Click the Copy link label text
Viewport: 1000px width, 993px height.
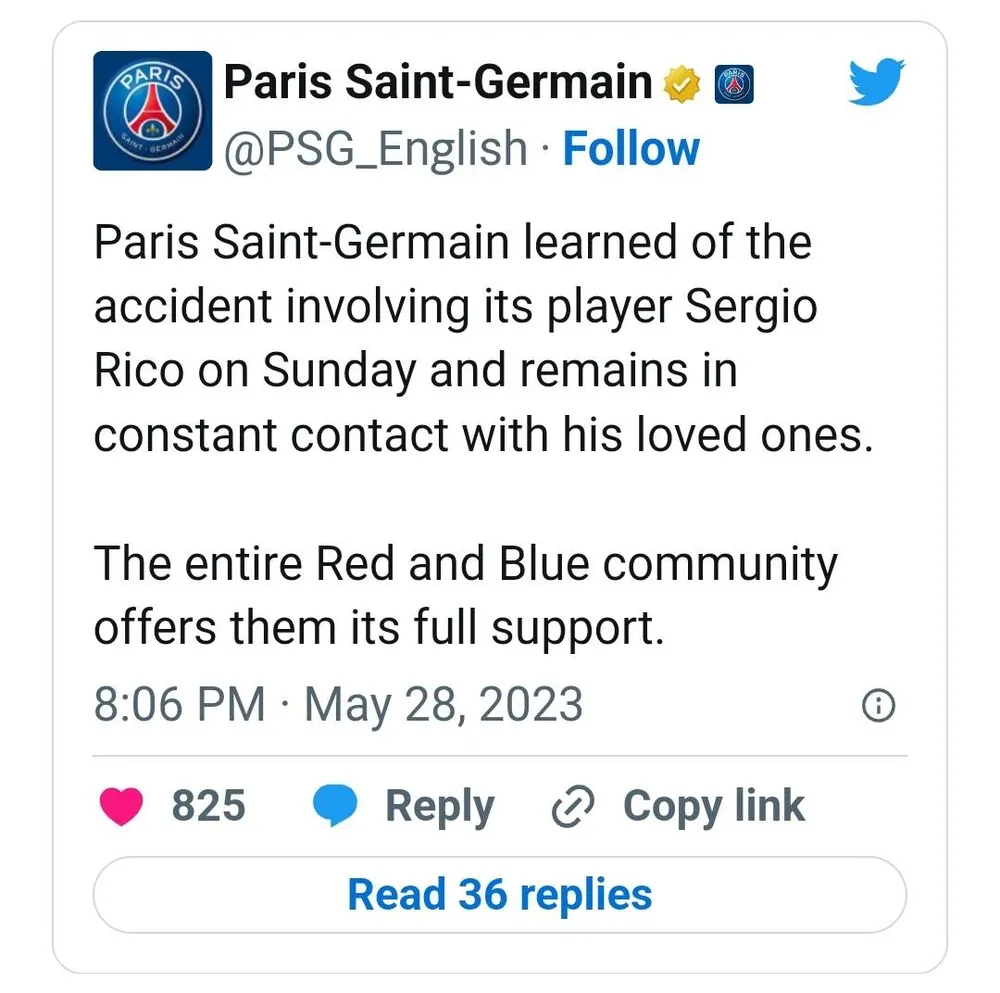click(712, 805)
